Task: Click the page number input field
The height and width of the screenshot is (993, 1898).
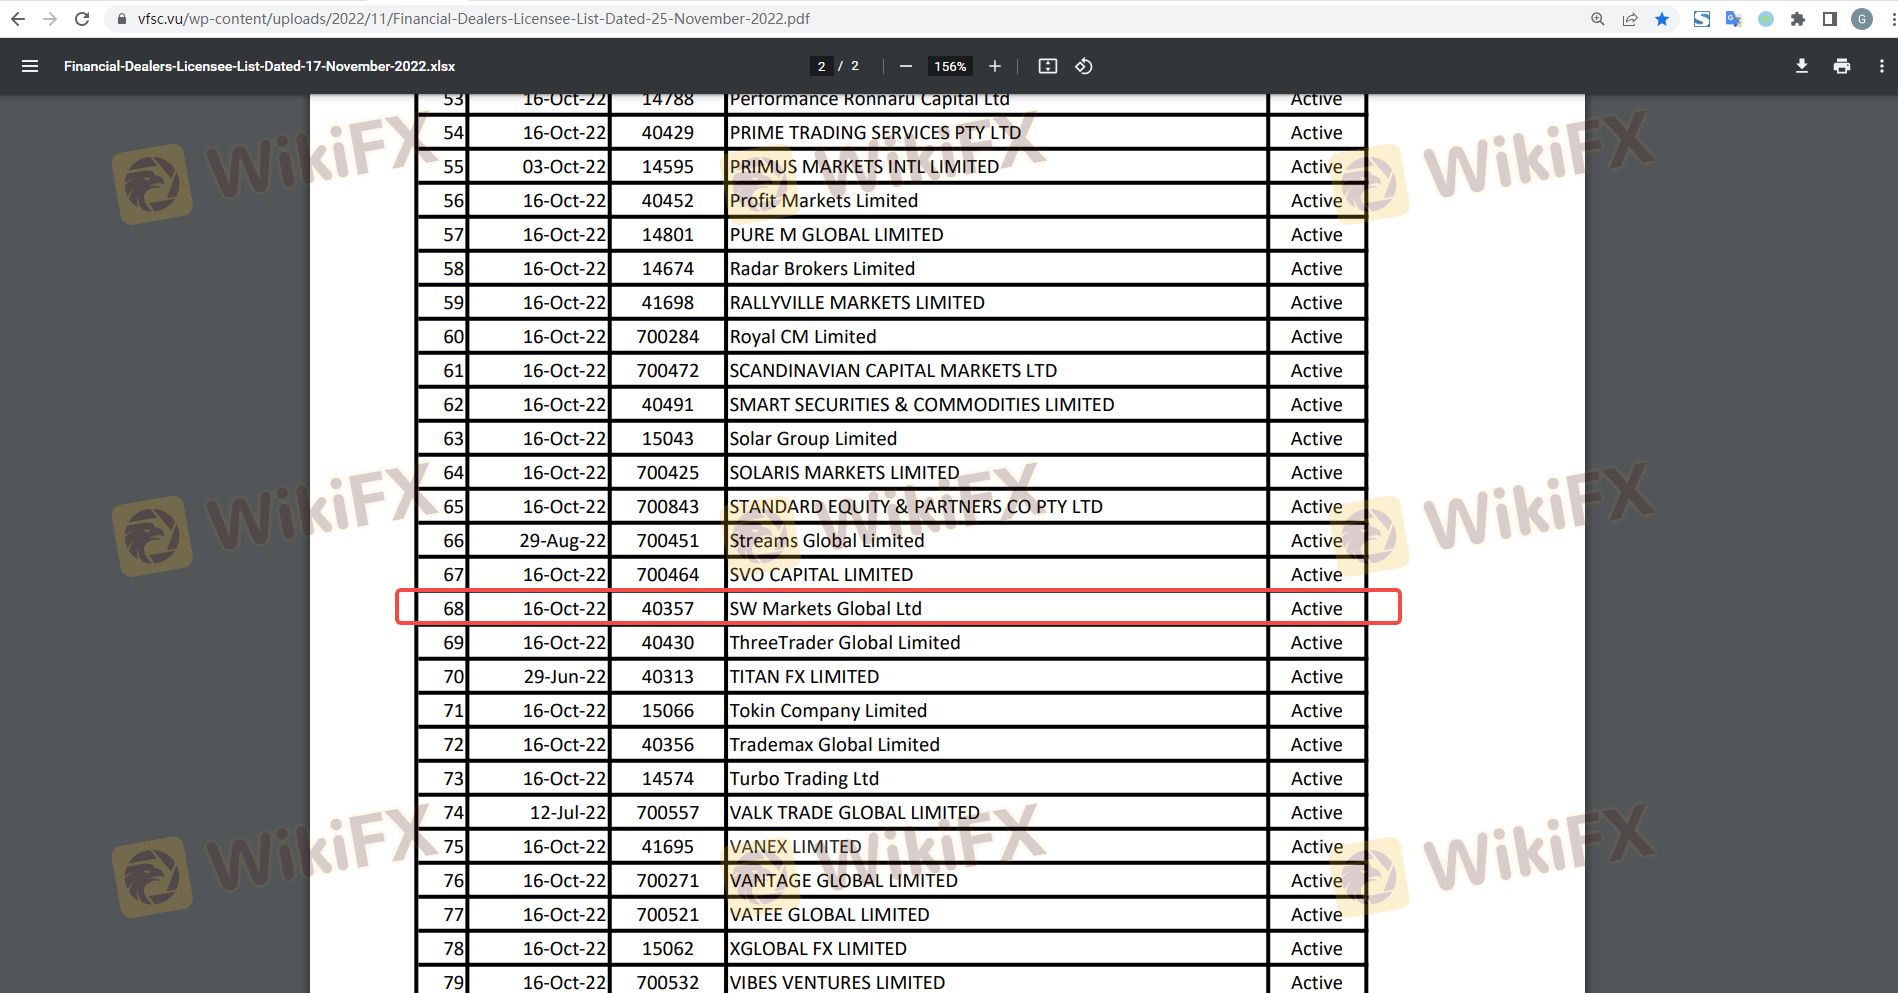Action: pyautogui.click(x=821, y=66)
